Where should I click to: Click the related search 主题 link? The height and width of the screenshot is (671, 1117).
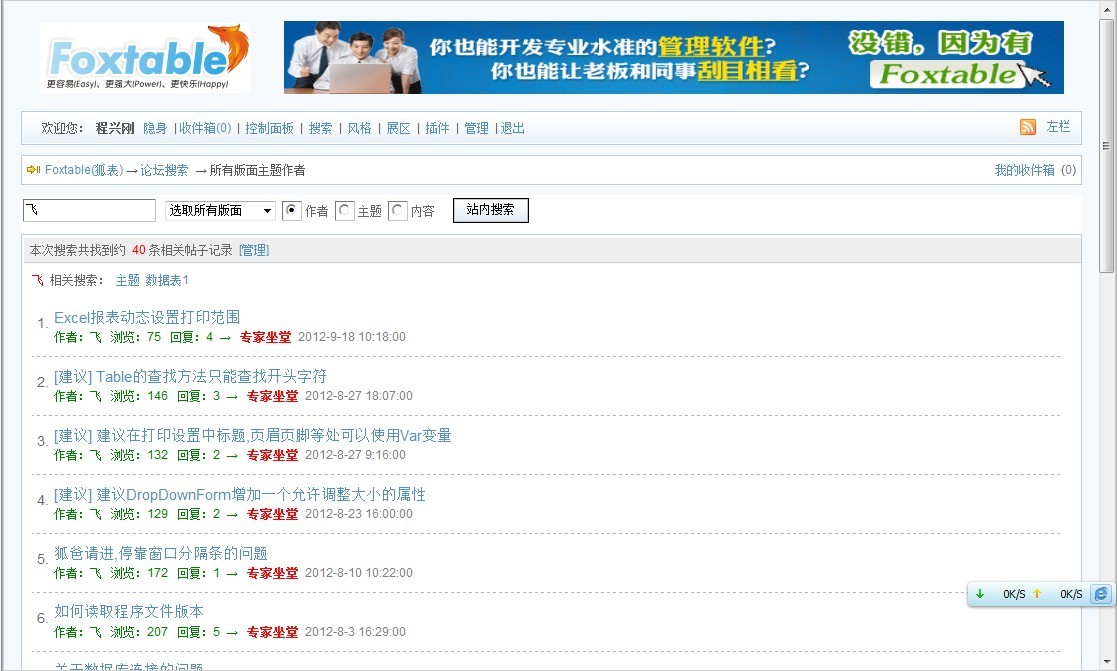[x=128, y=281]
